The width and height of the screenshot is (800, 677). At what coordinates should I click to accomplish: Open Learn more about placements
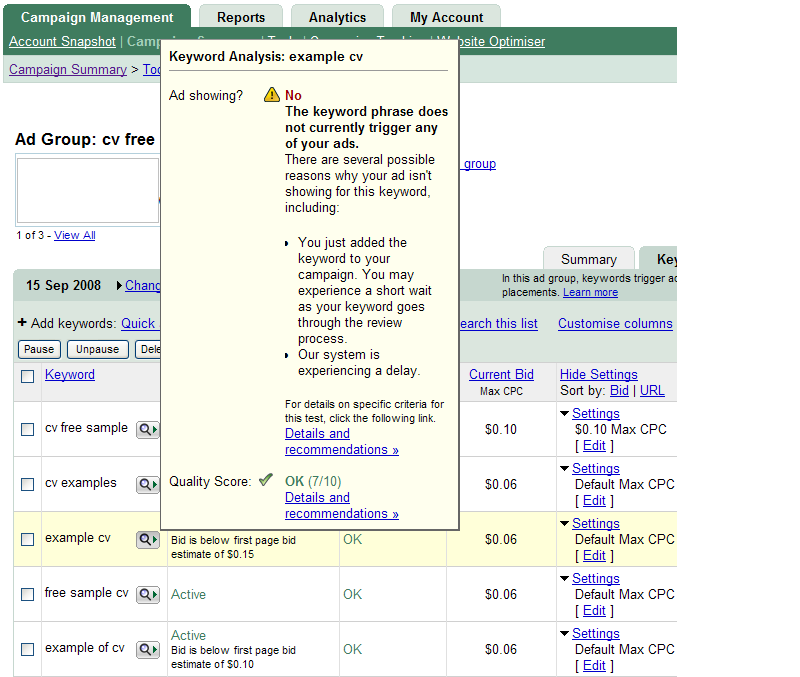point(590,292)
